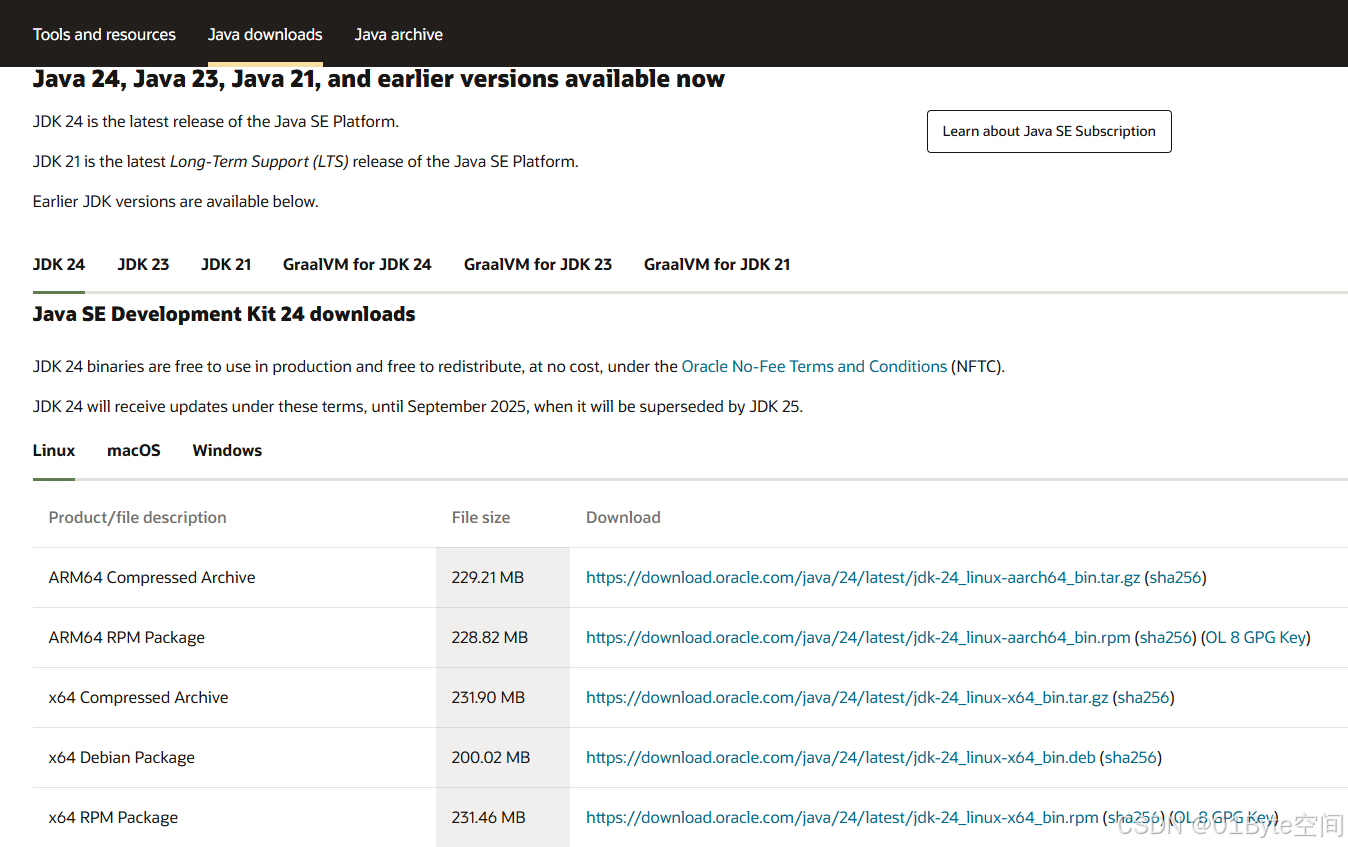
Task: Switch to the Windows platform tab
Action: [227, 450]
